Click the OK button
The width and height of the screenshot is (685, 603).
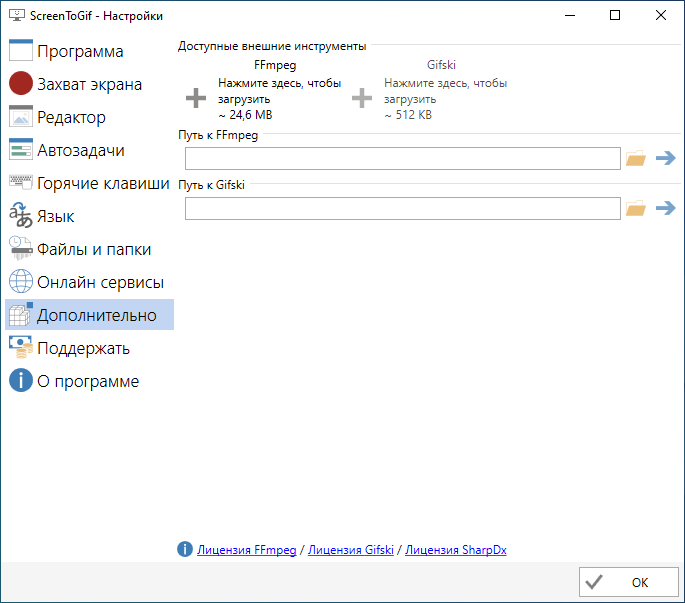coord(629,582)
